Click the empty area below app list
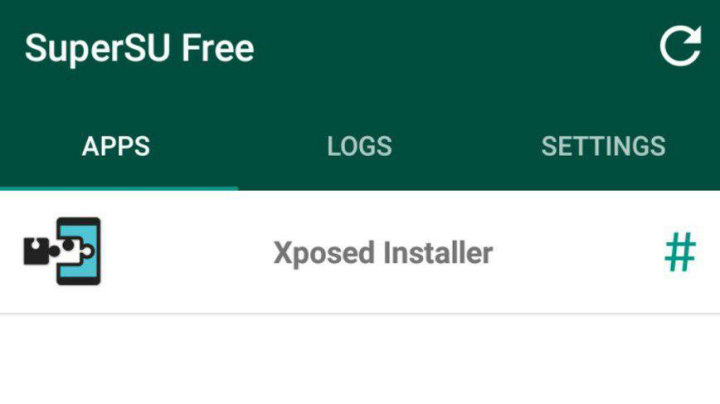The image size is (720, 404). click(360, 359)
